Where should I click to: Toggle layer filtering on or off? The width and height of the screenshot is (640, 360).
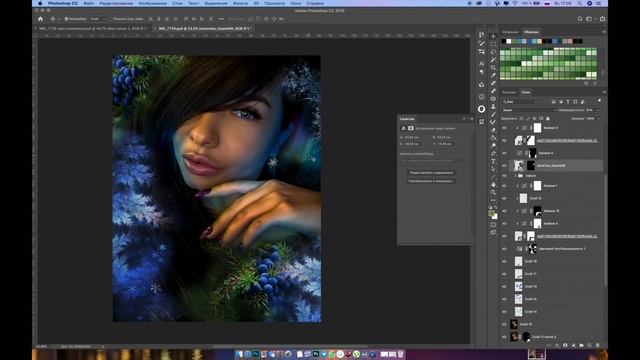pyautogui.click(x=599, y=101)
